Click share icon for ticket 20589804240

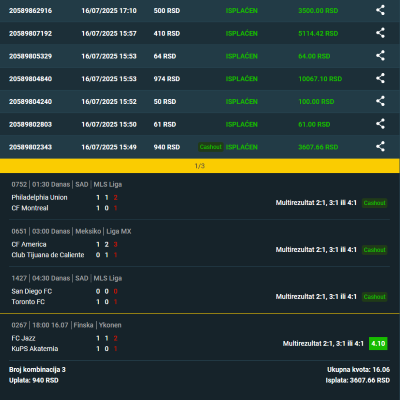[380, 101]
